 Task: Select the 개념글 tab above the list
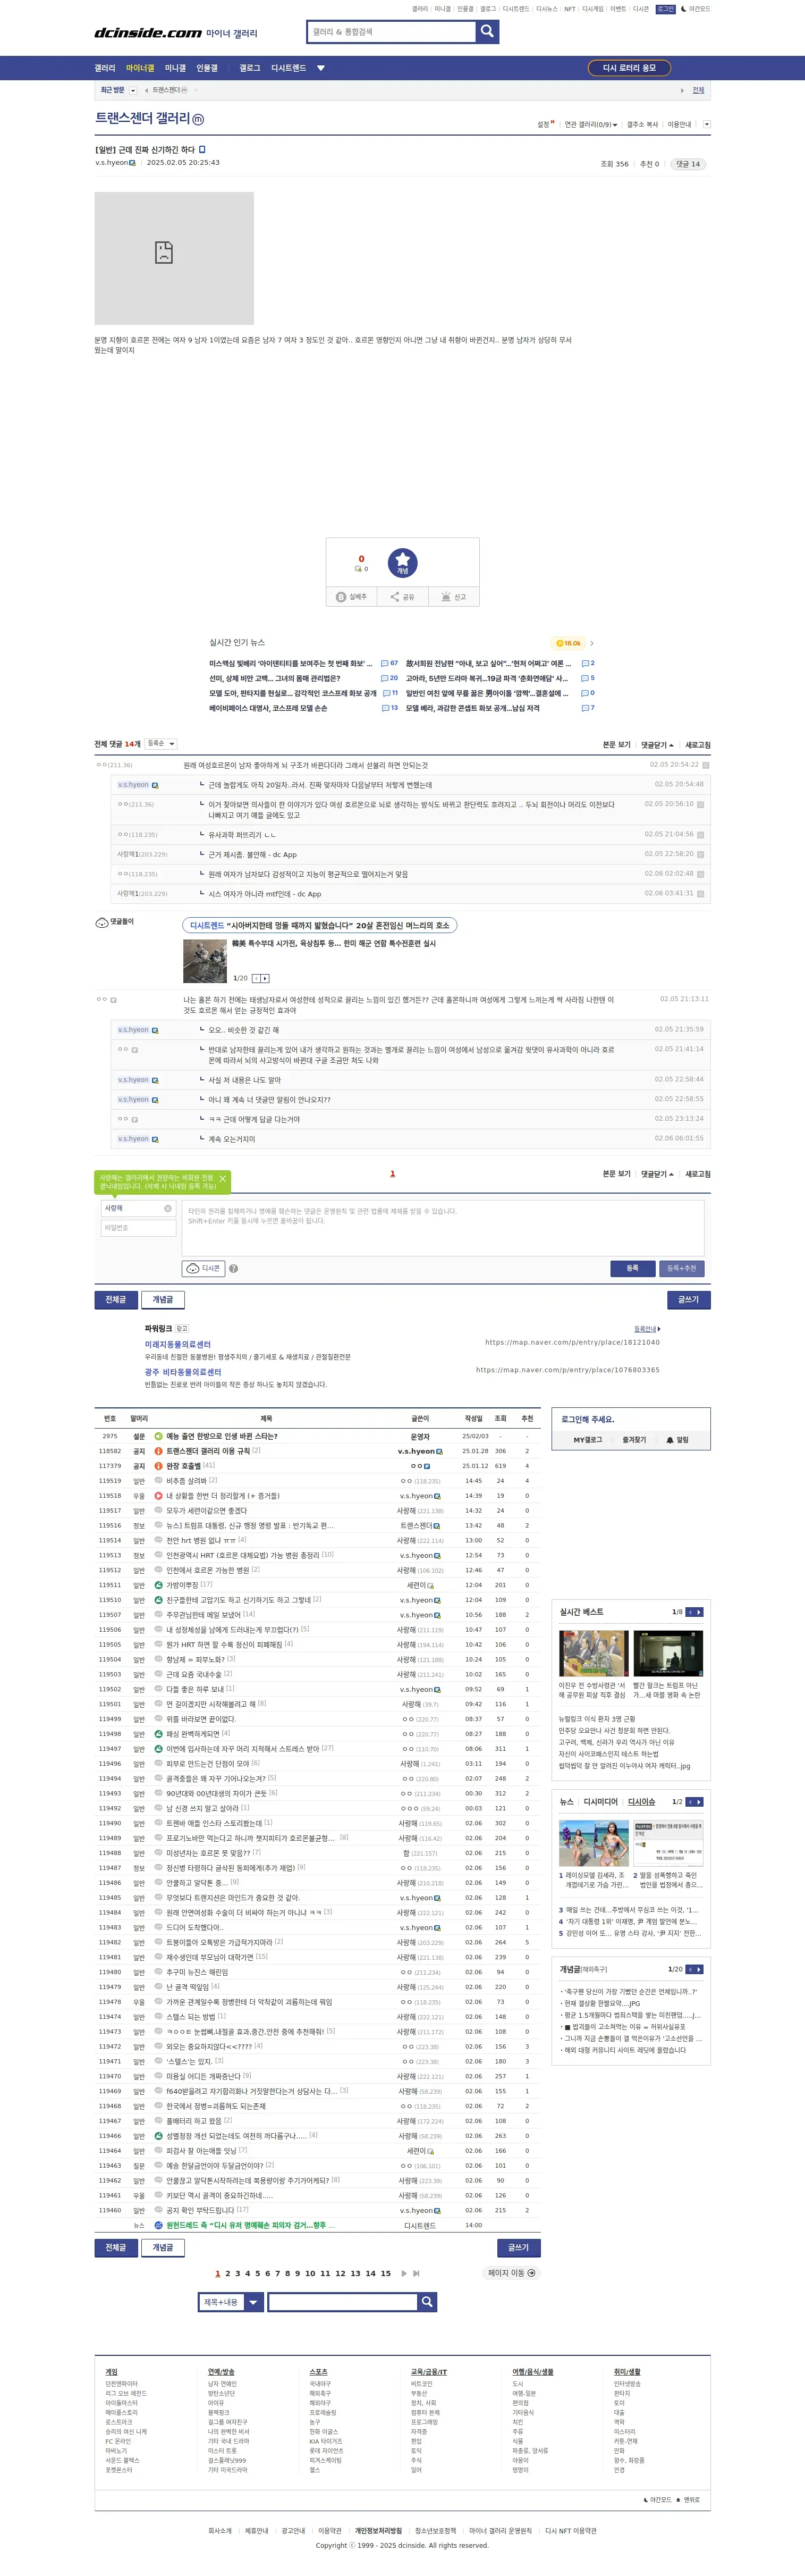coord(163,1299)
